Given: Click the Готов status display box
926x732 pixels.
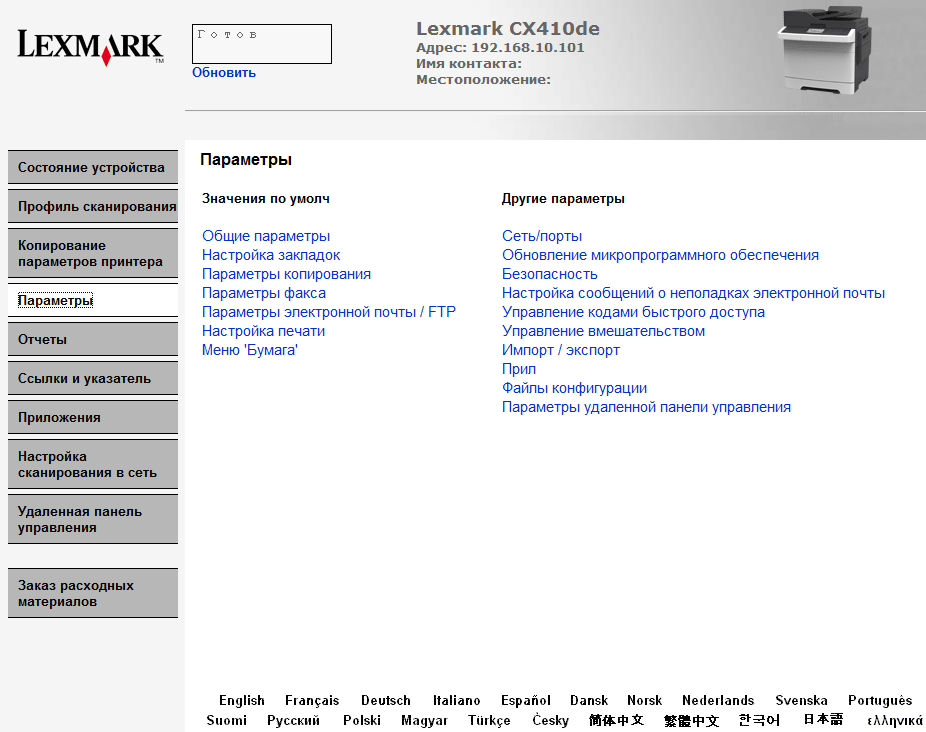Looking at the screenshot, I should (262, 44).
